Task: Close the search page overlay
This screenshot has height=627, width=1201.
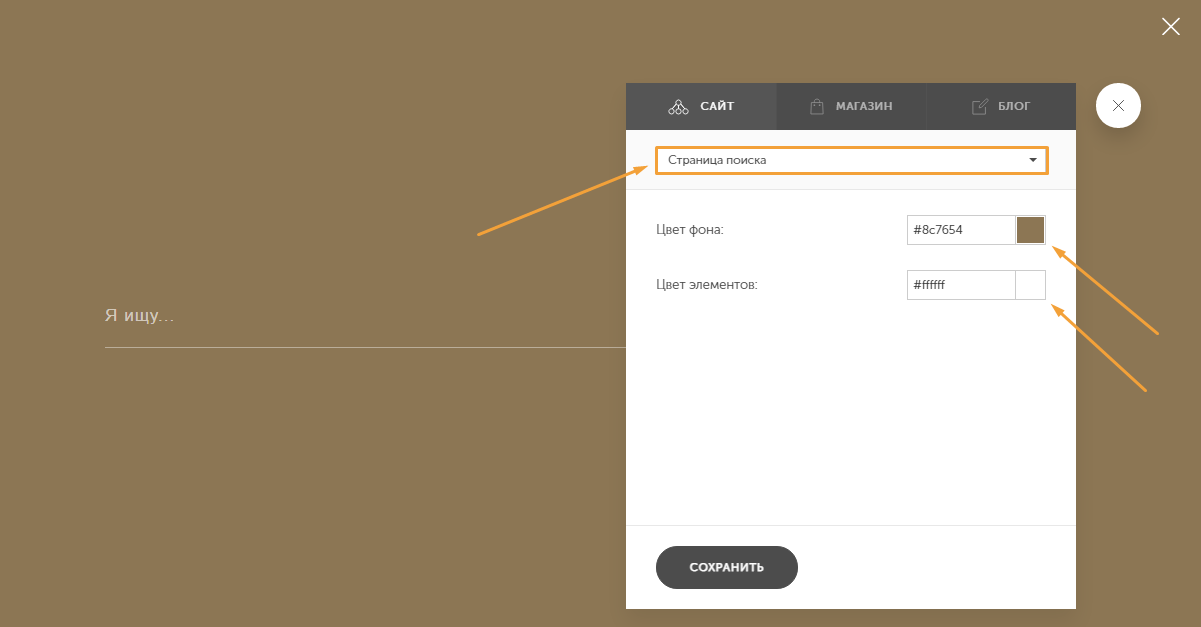Action: (x=1171, y=27)
